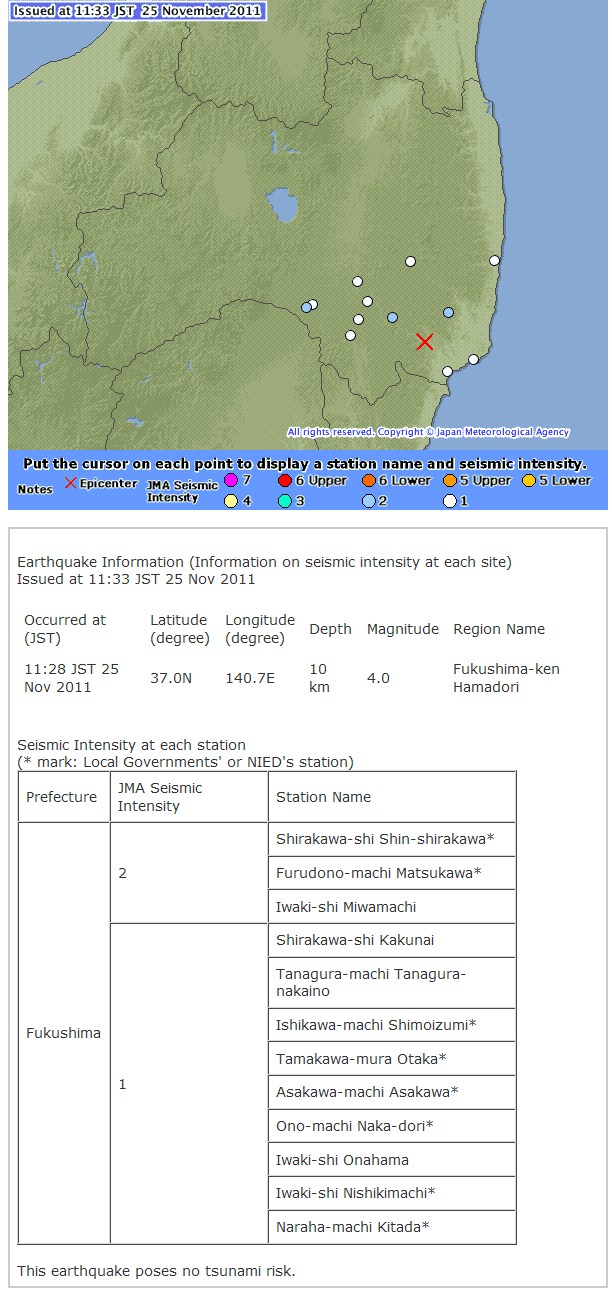612x1290 pixels.
Task: Select the Furudono-machi Matsukawa table entry
Action: pyautogui.click(x=392, y=873)
